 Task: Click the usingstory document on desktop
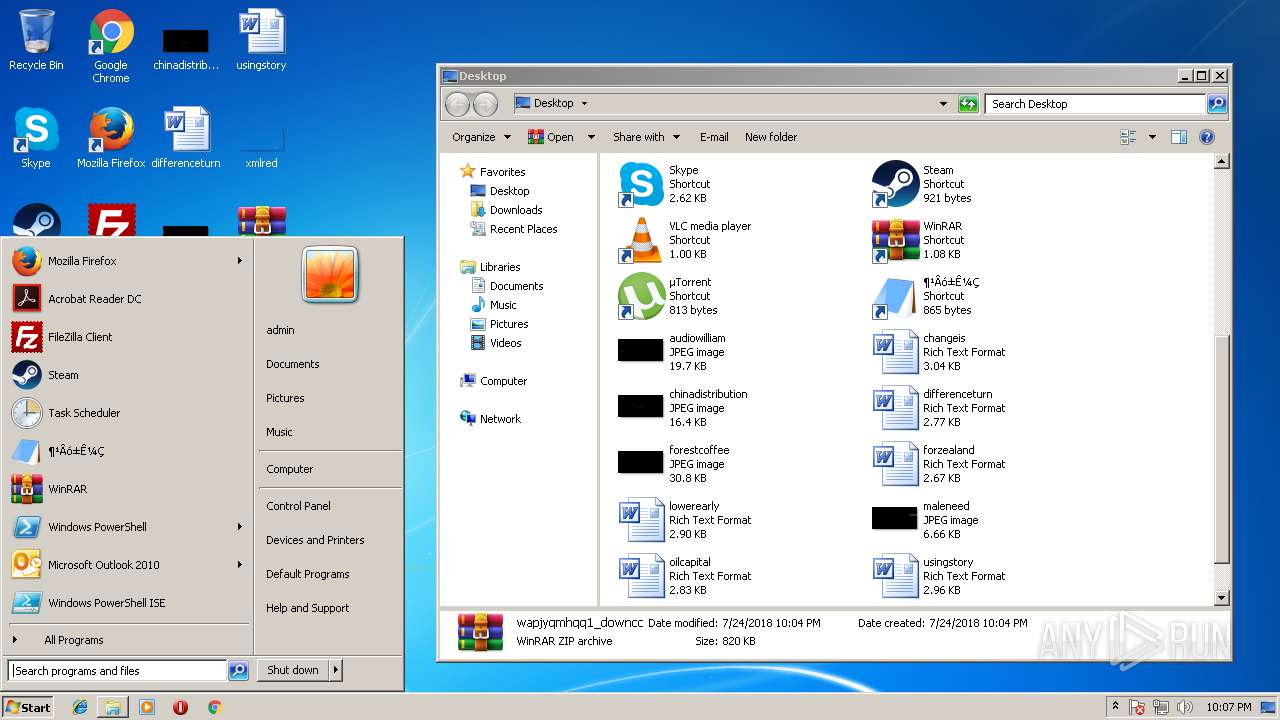point(261,41)
